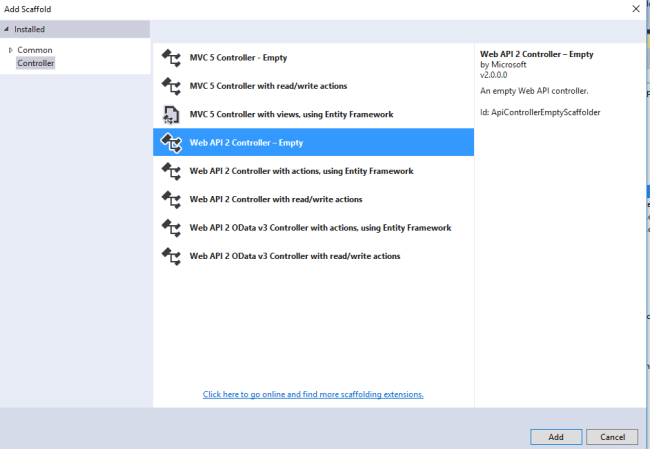650x449 pixels.
Task: Select Web API 2 Controller with read/write actions
Action: tap(313, 199)
